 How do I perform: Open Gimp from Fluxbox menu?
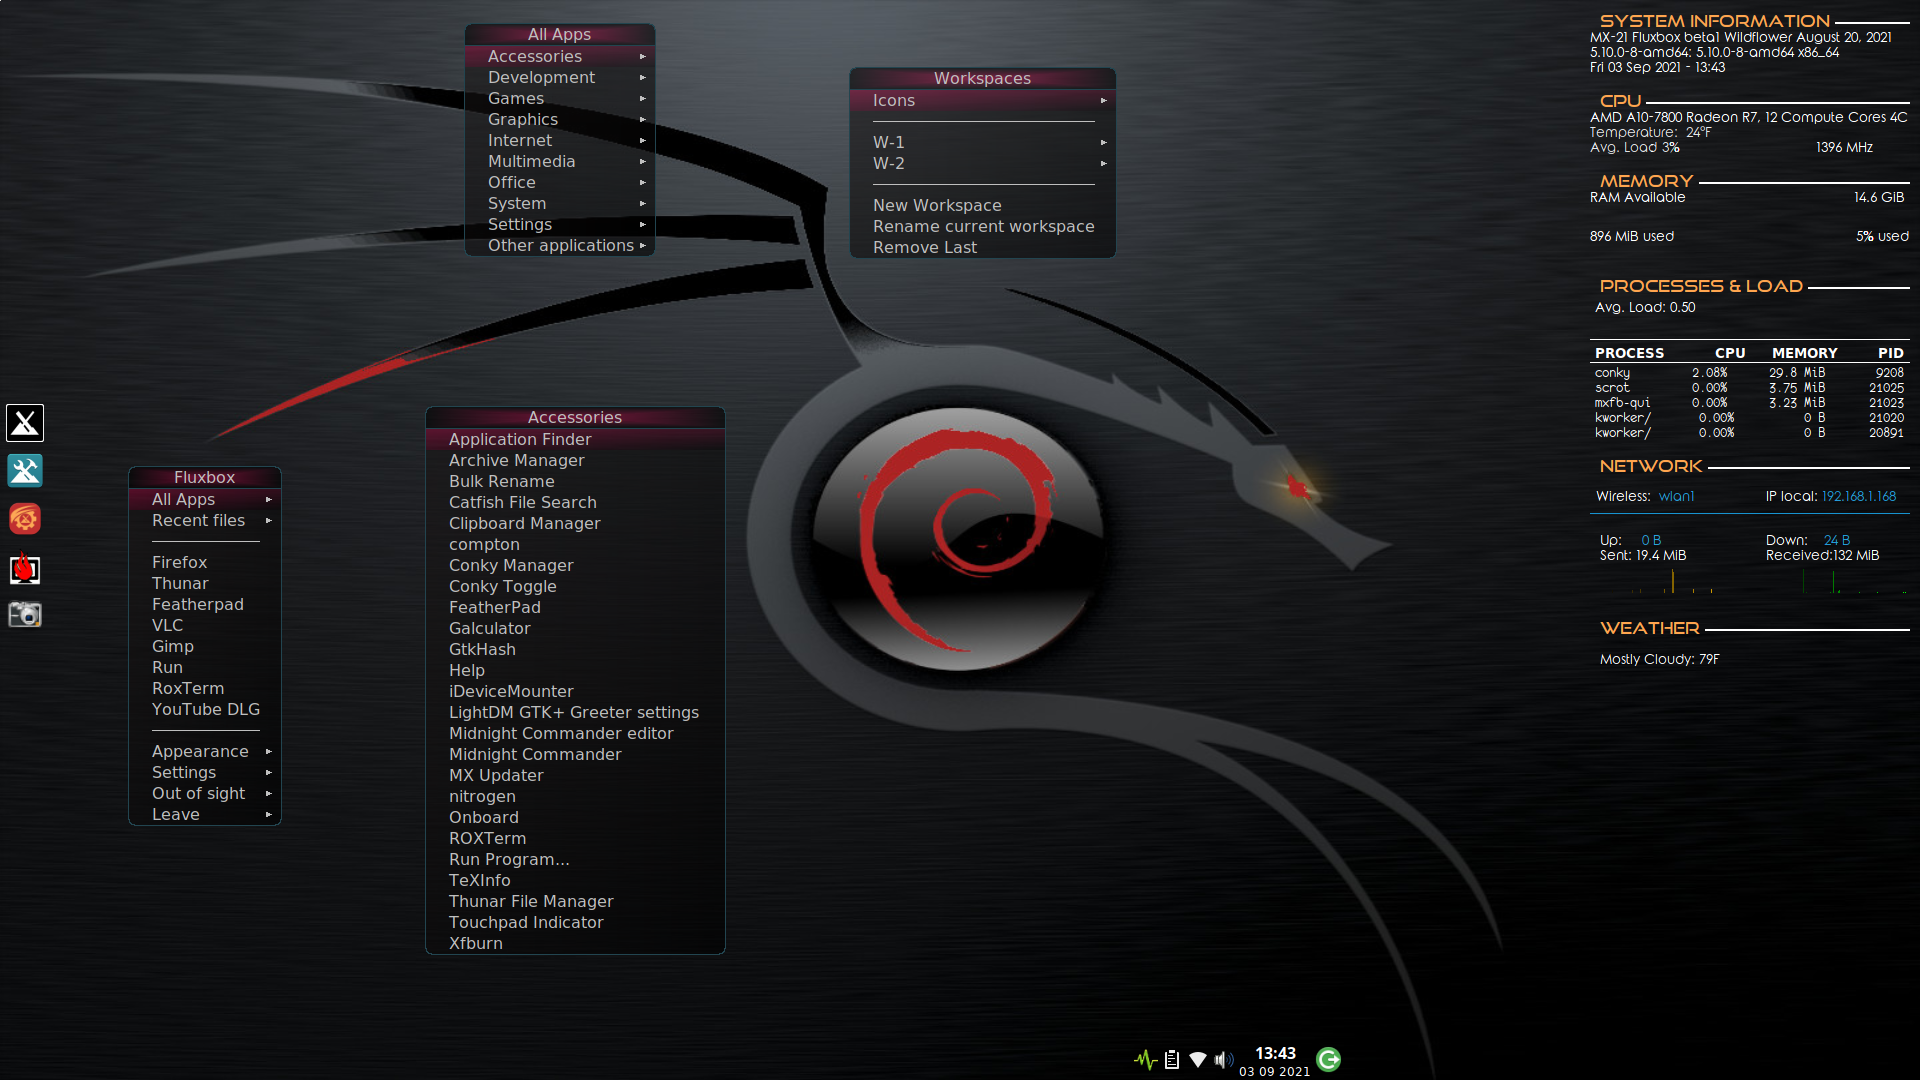205,646
